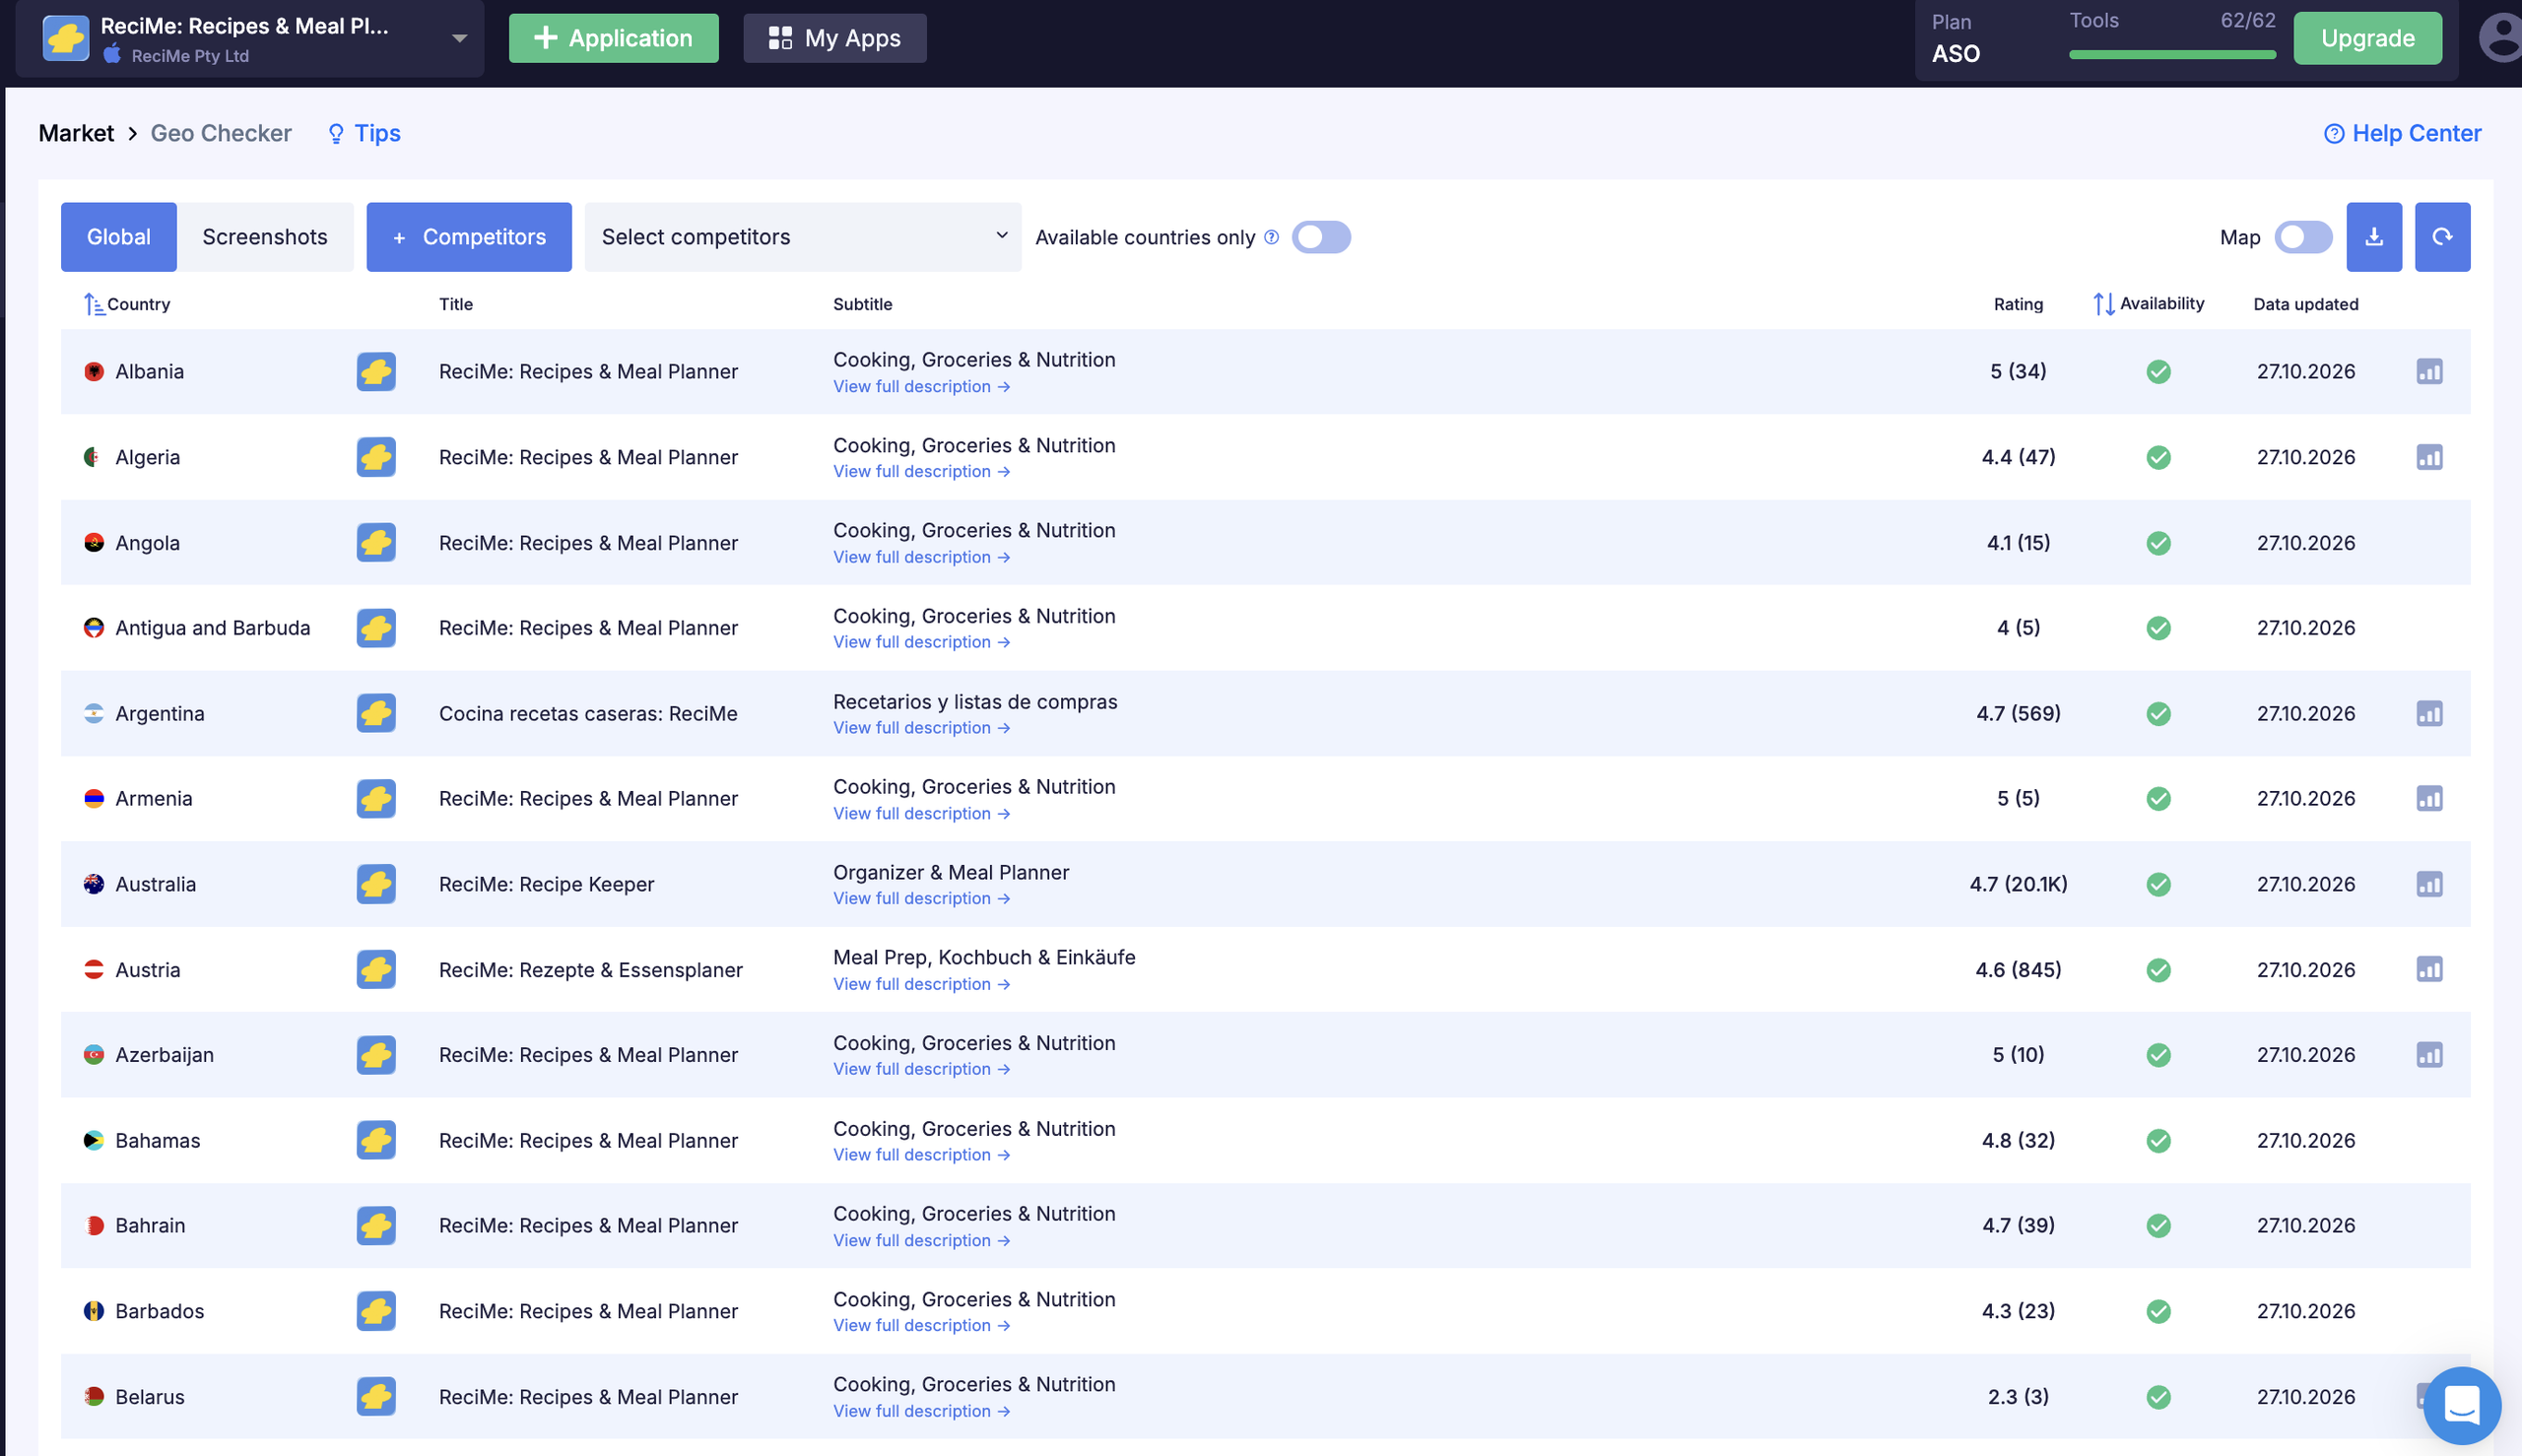2522x1456 pixels.
Task: View full description for Bahrain
Action: (921, 1240)
